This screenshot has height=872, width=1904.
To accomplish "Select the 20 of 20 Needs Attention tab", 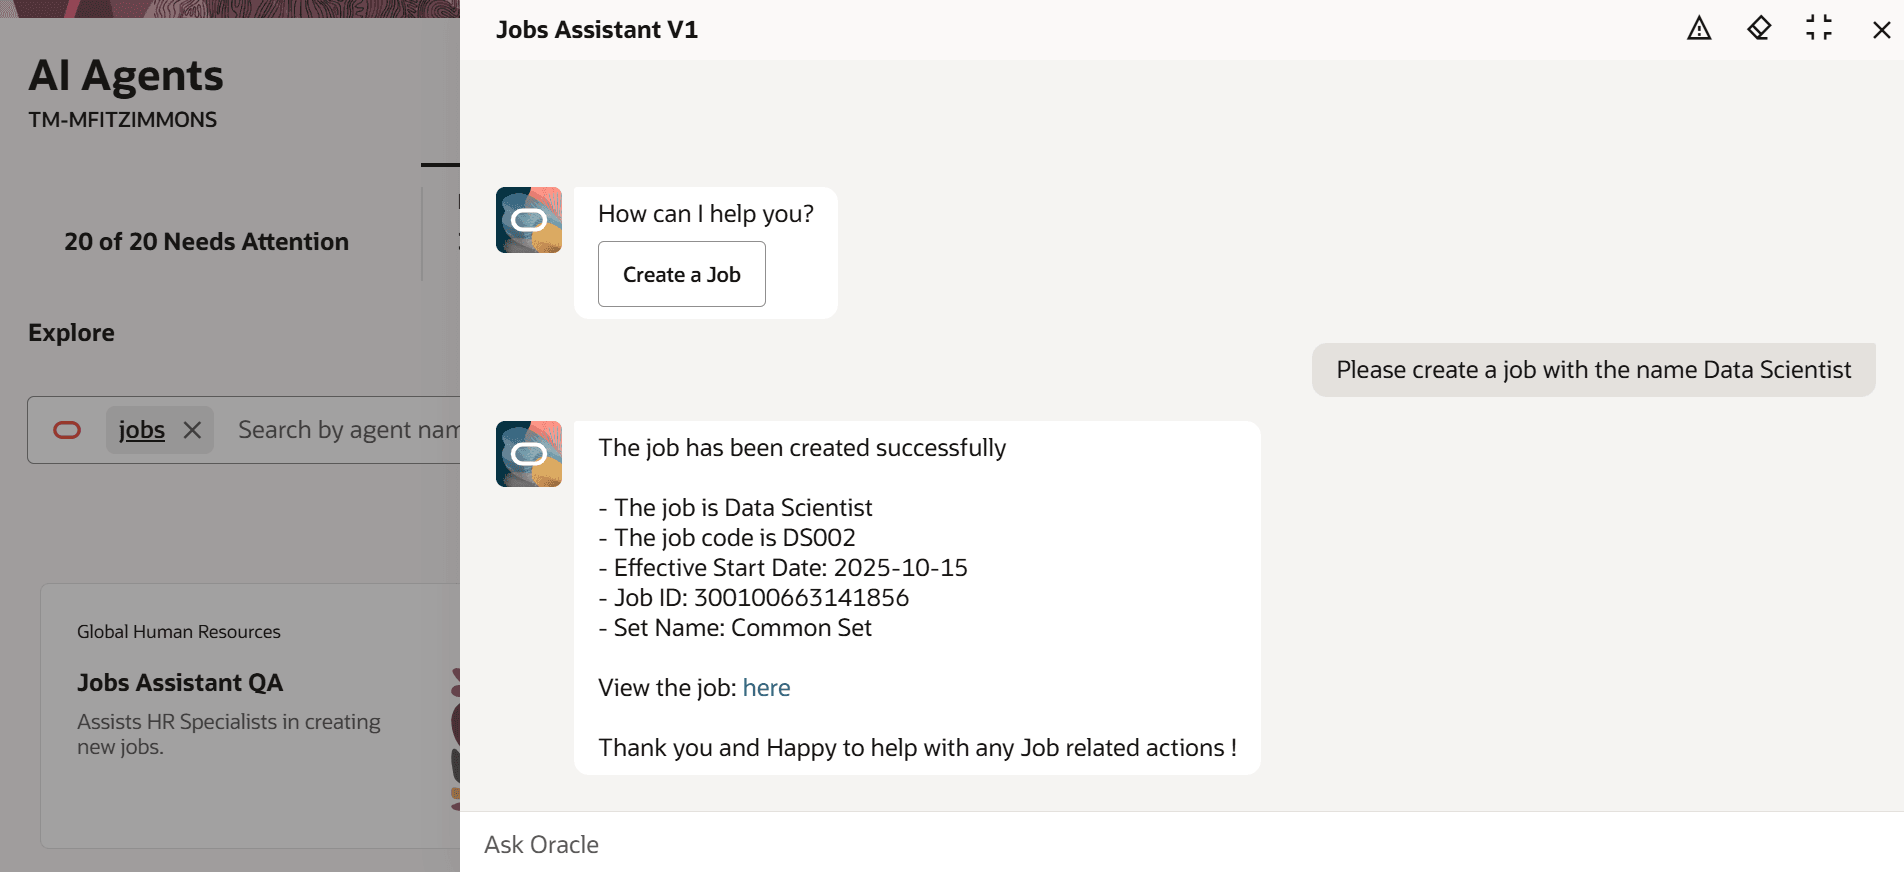I will (x=207, y=242).
